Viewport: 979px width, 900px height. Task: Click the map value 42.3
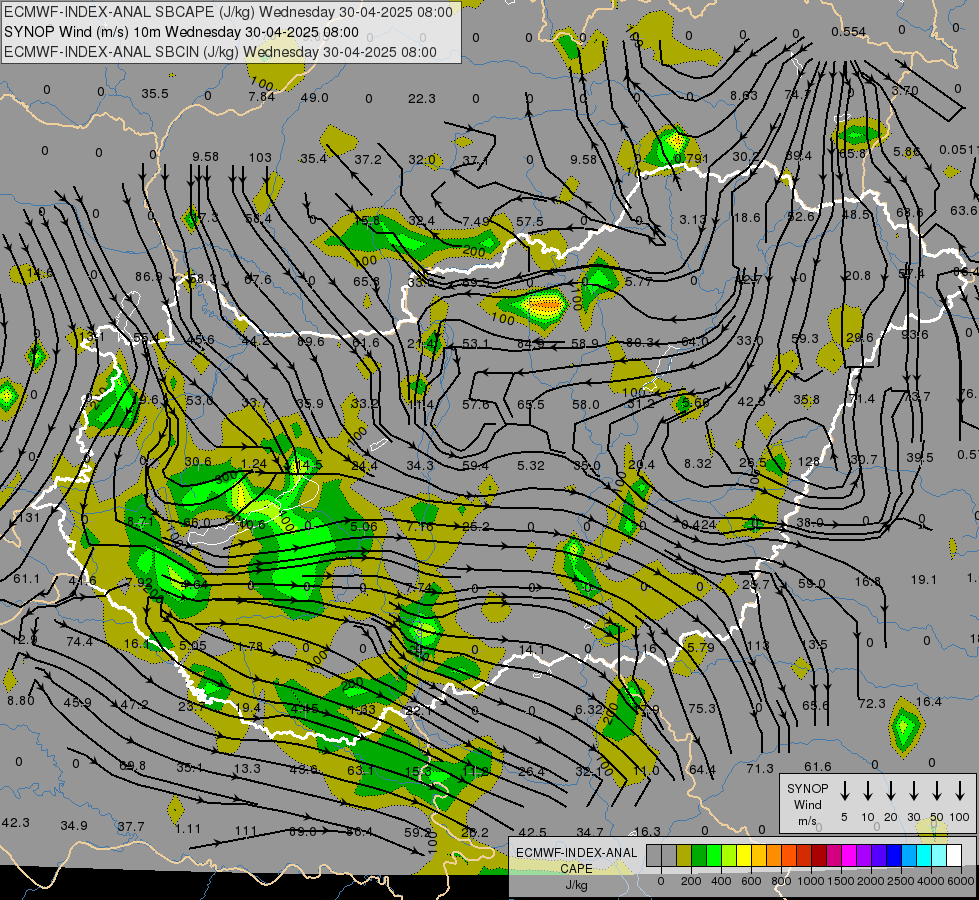tap(15, 823)
